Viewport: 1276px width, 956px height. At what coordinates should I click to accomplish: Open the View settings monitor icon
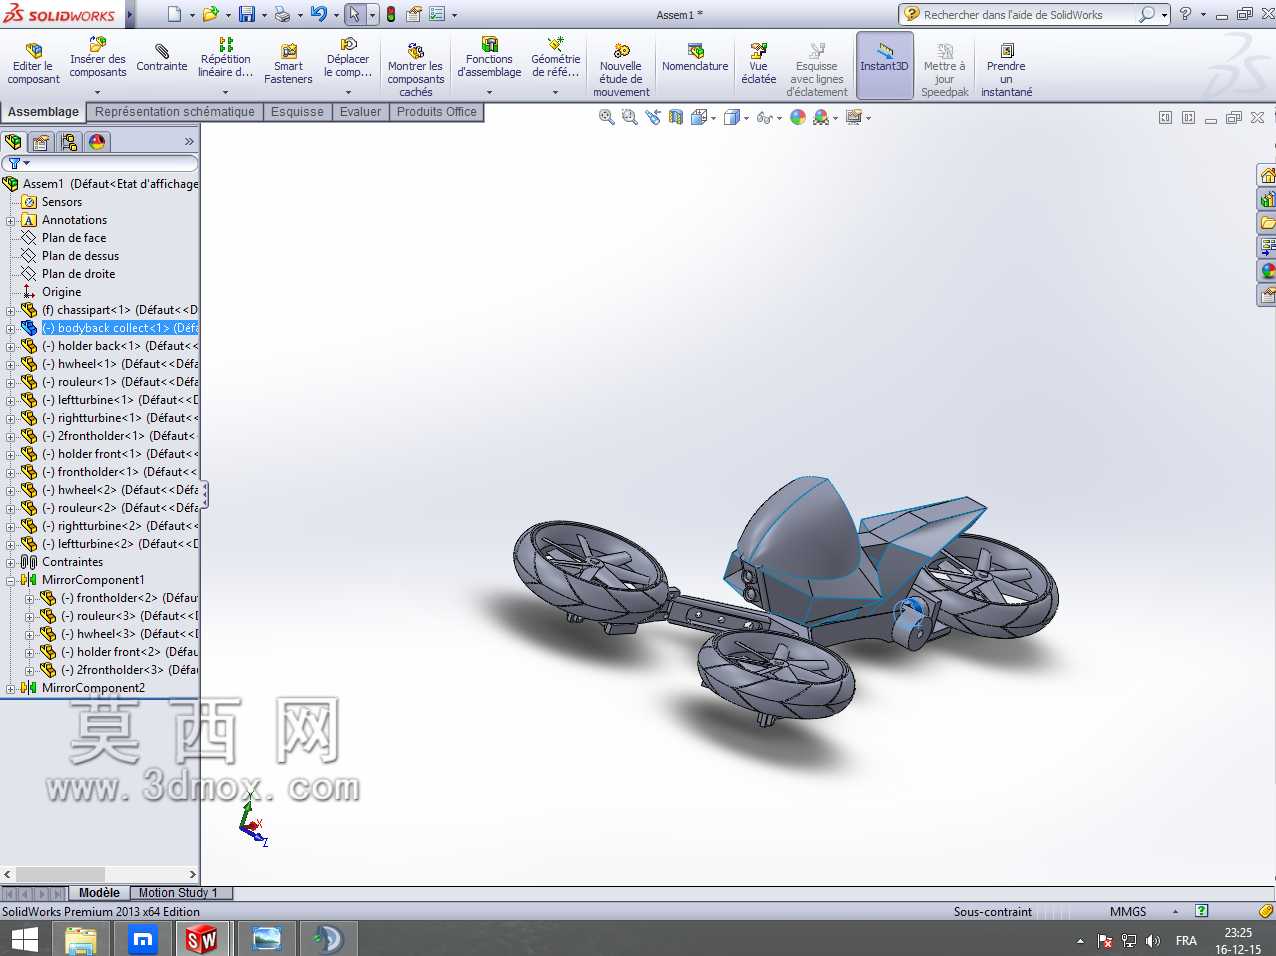[854, 117]
